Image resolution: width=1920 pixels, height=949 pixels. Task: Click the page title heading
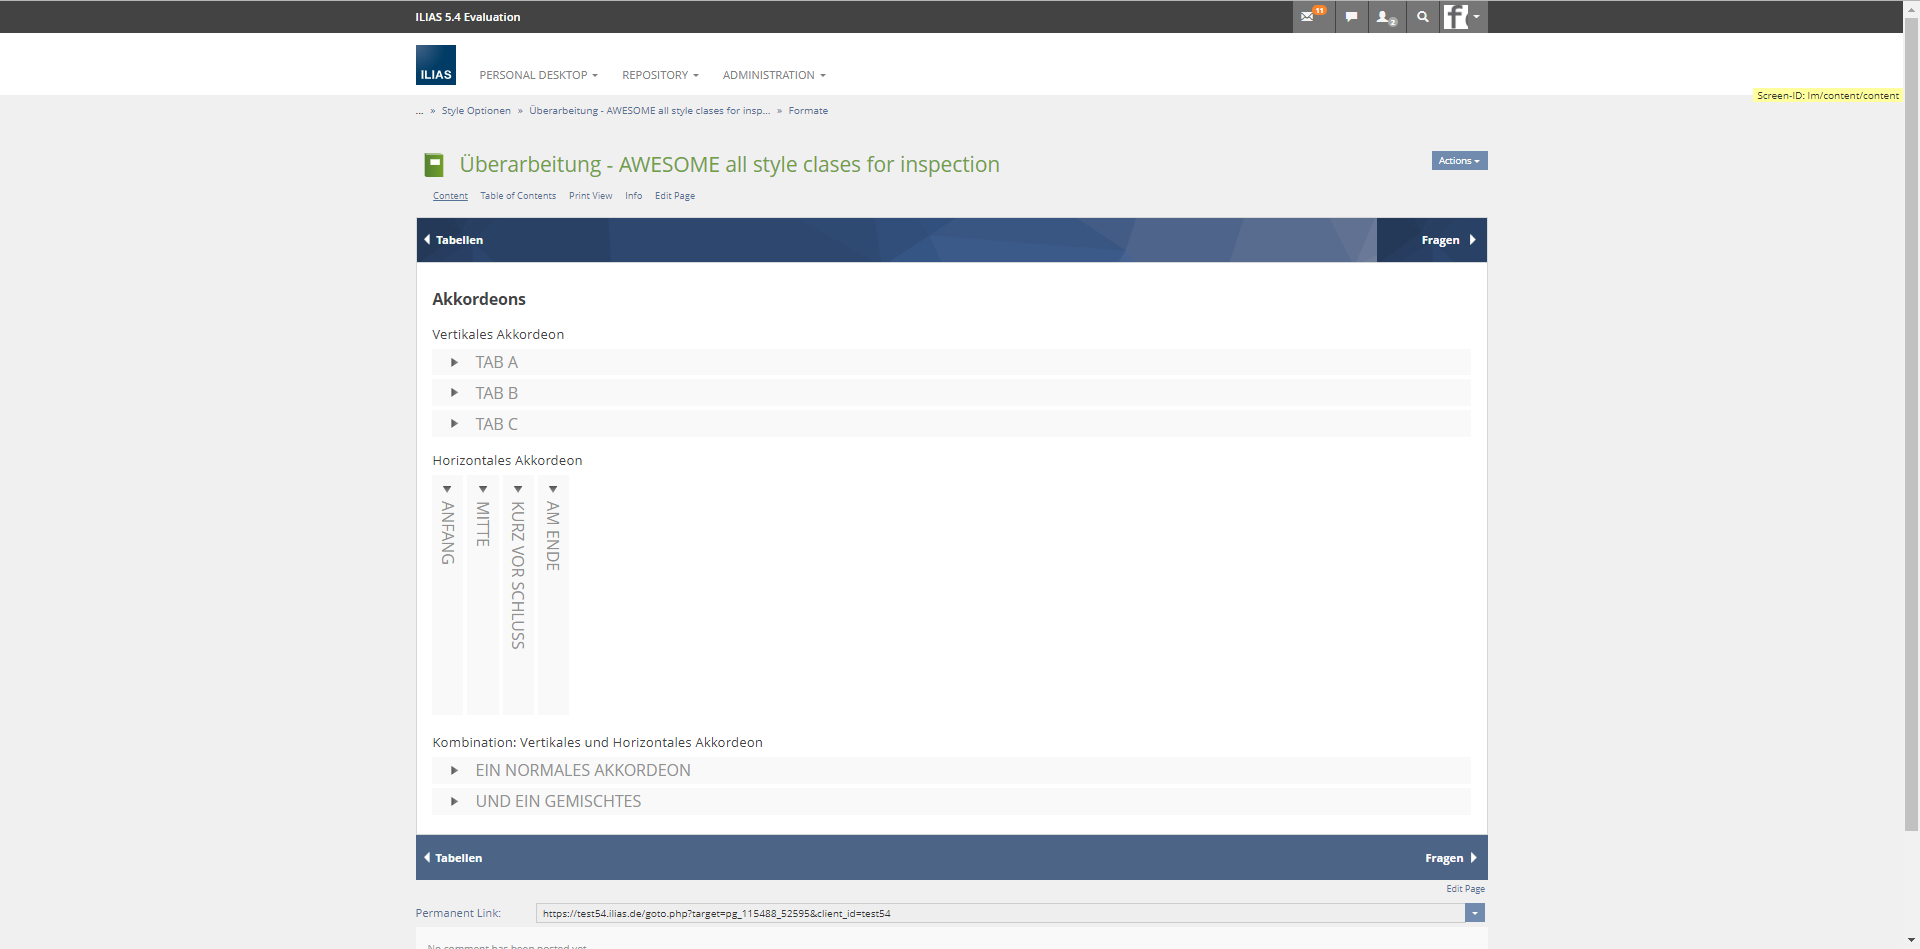tap(729, 165)
